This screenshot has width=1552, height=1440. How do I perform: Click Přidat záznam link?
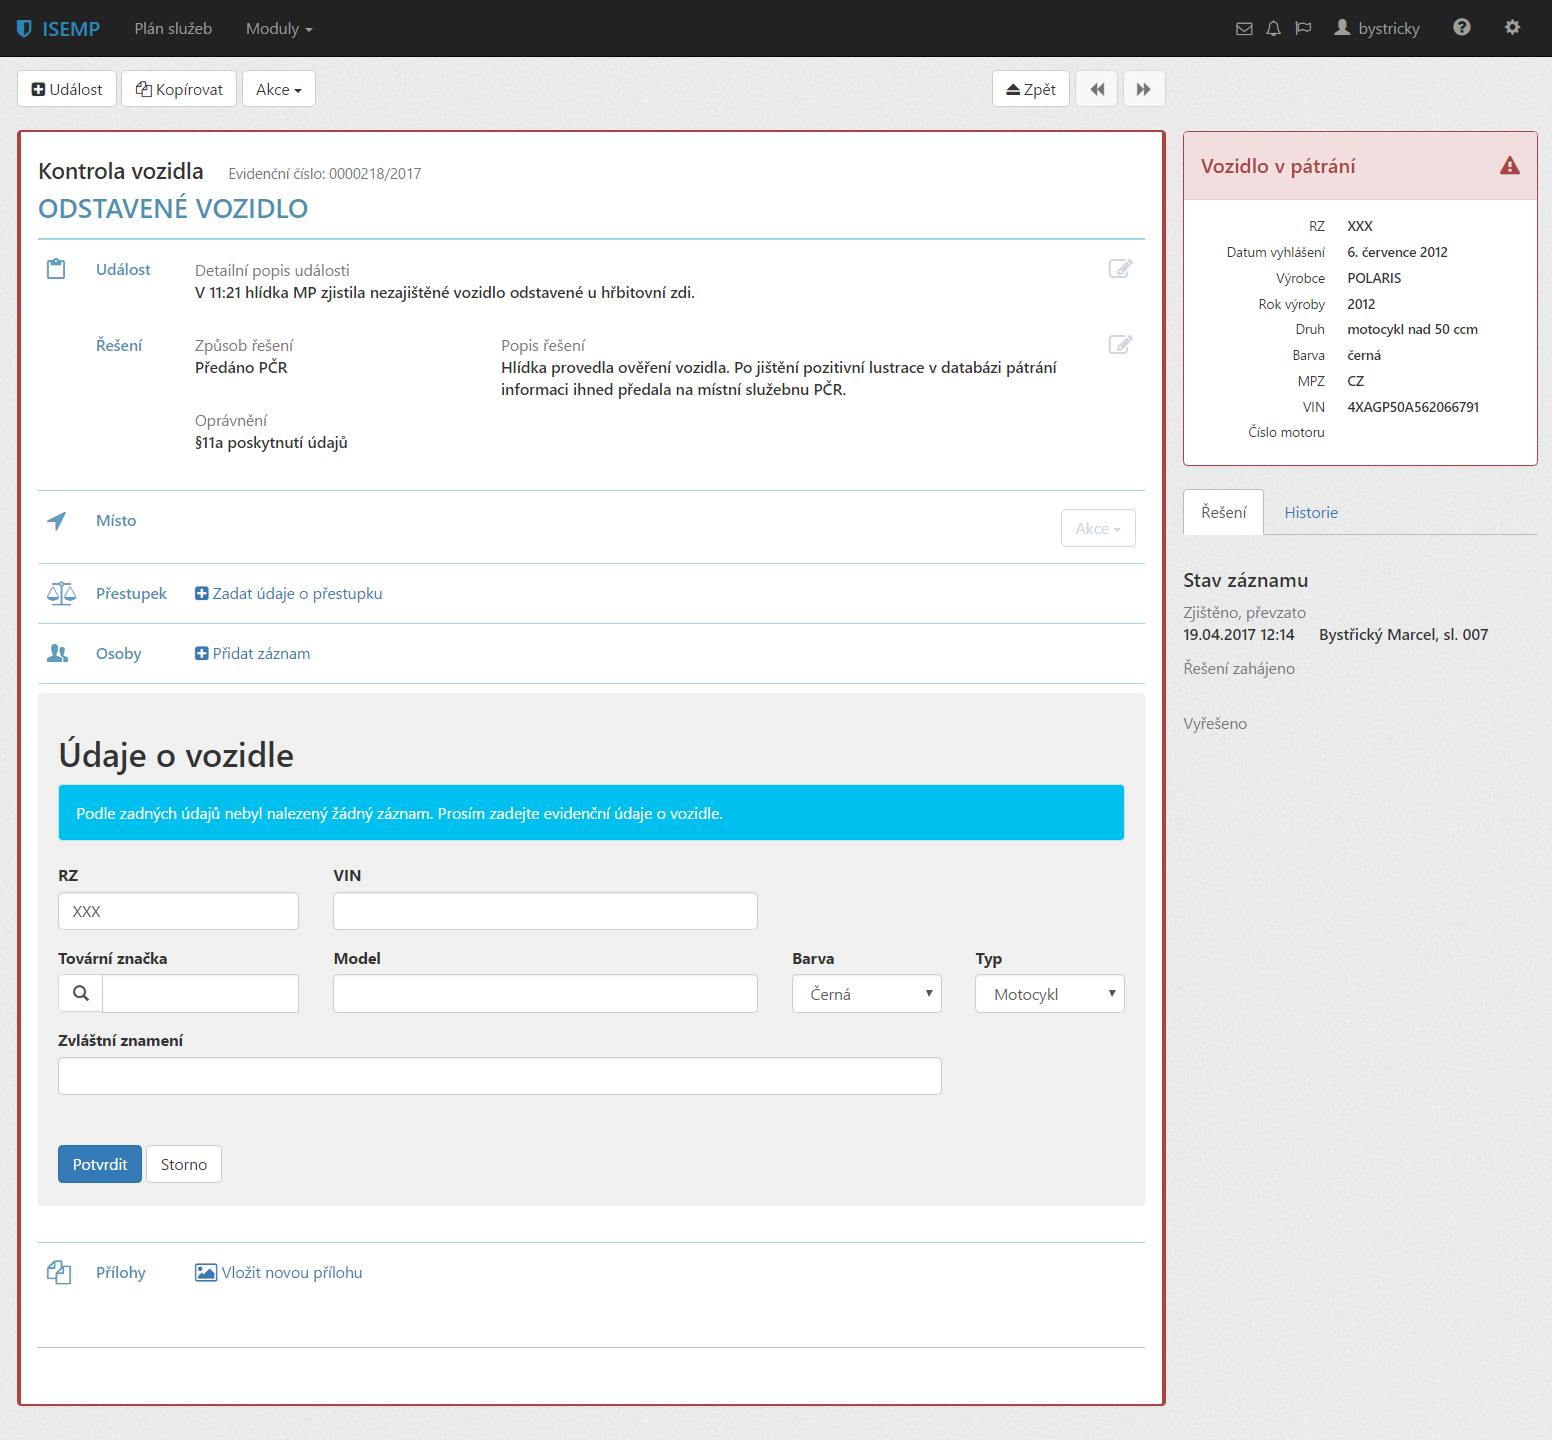(x=252, y=653)
